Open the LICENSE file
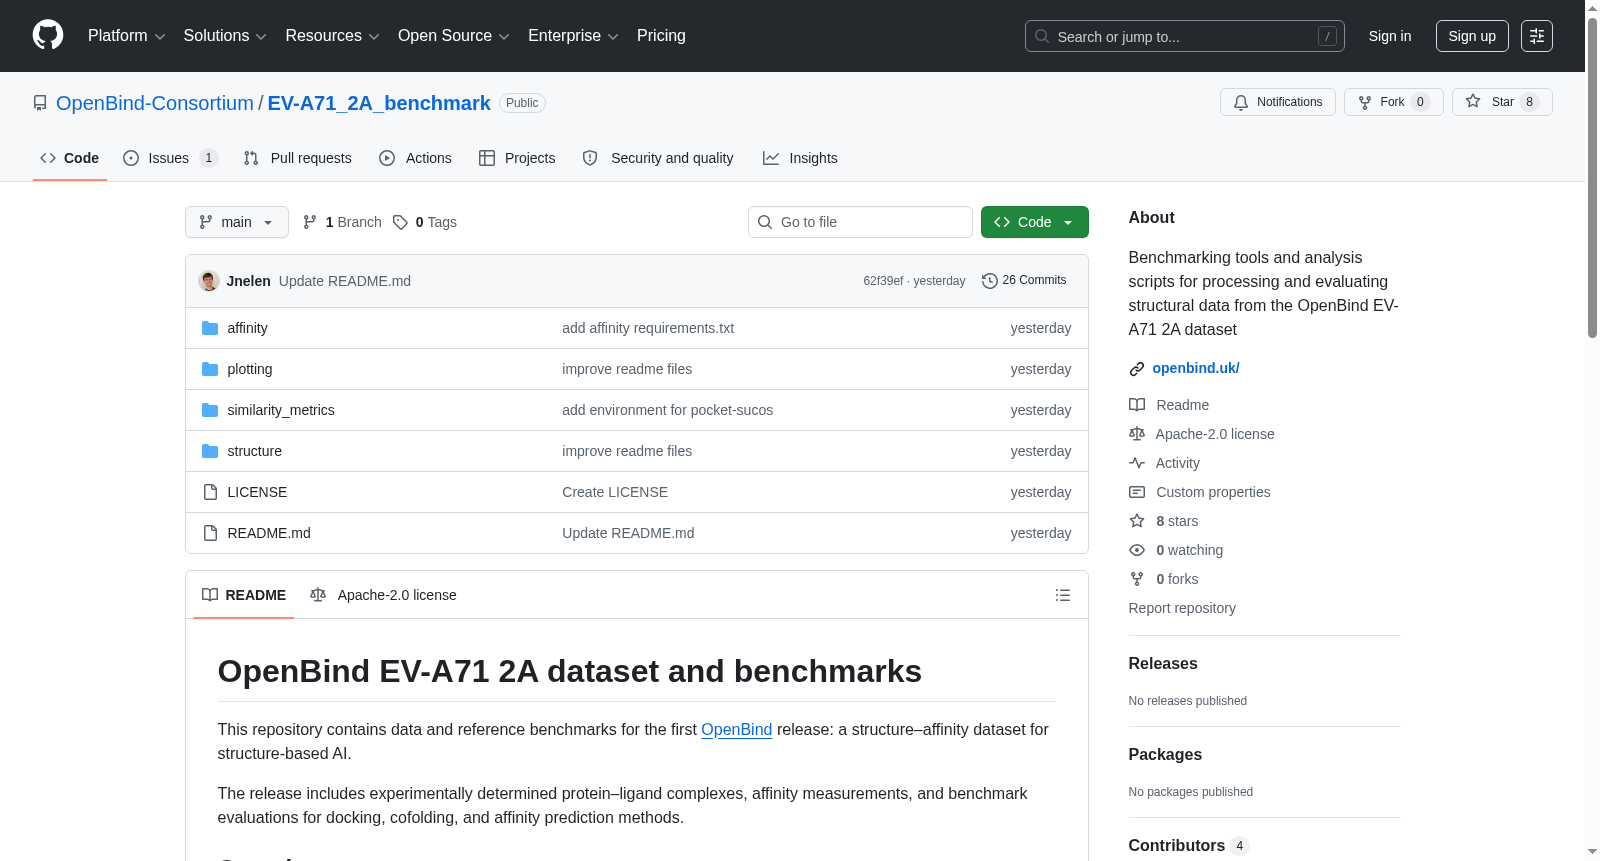Viewport: 1600px width, 861px height. click(257, 492)
